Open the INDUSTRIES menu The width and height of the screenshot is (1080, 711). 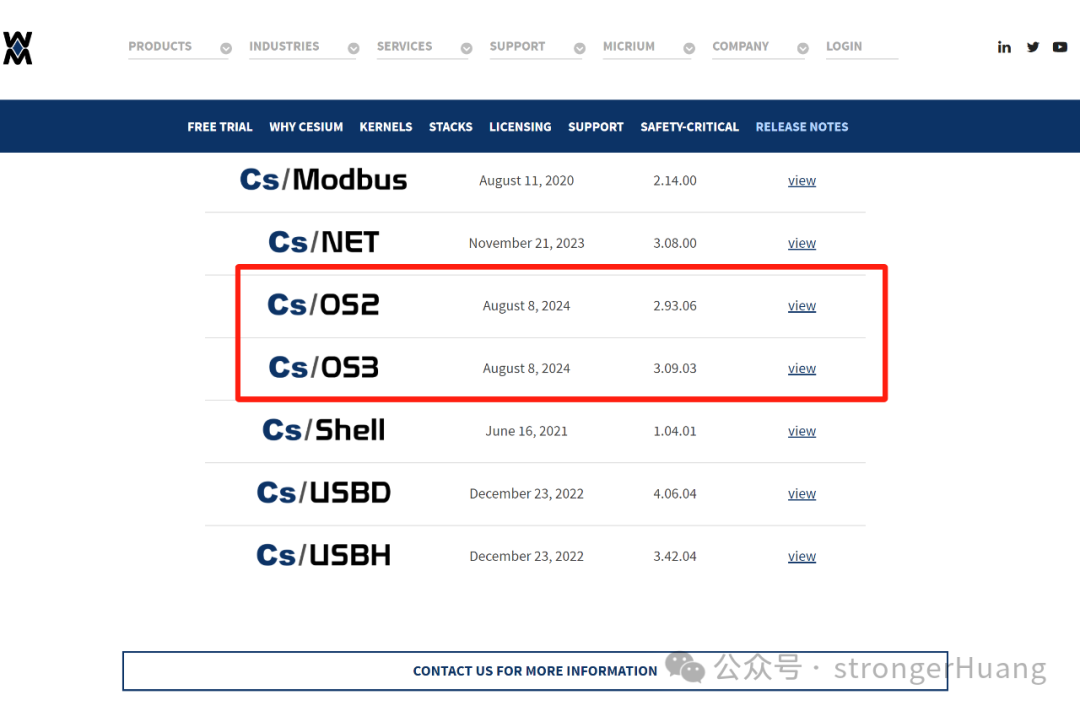(284, 46)
